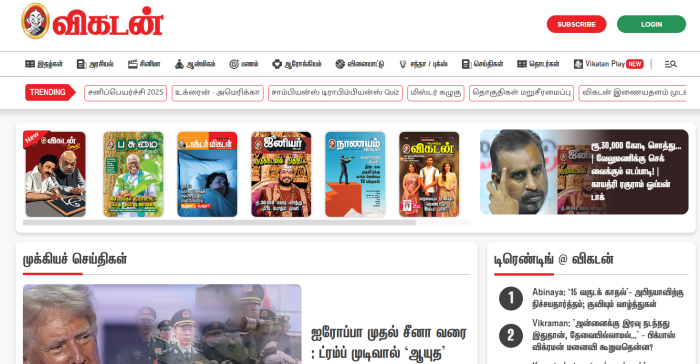700x364 pixels.
Task: Click the NEW badge beside Vikatan Play
Action: point(634,64)
